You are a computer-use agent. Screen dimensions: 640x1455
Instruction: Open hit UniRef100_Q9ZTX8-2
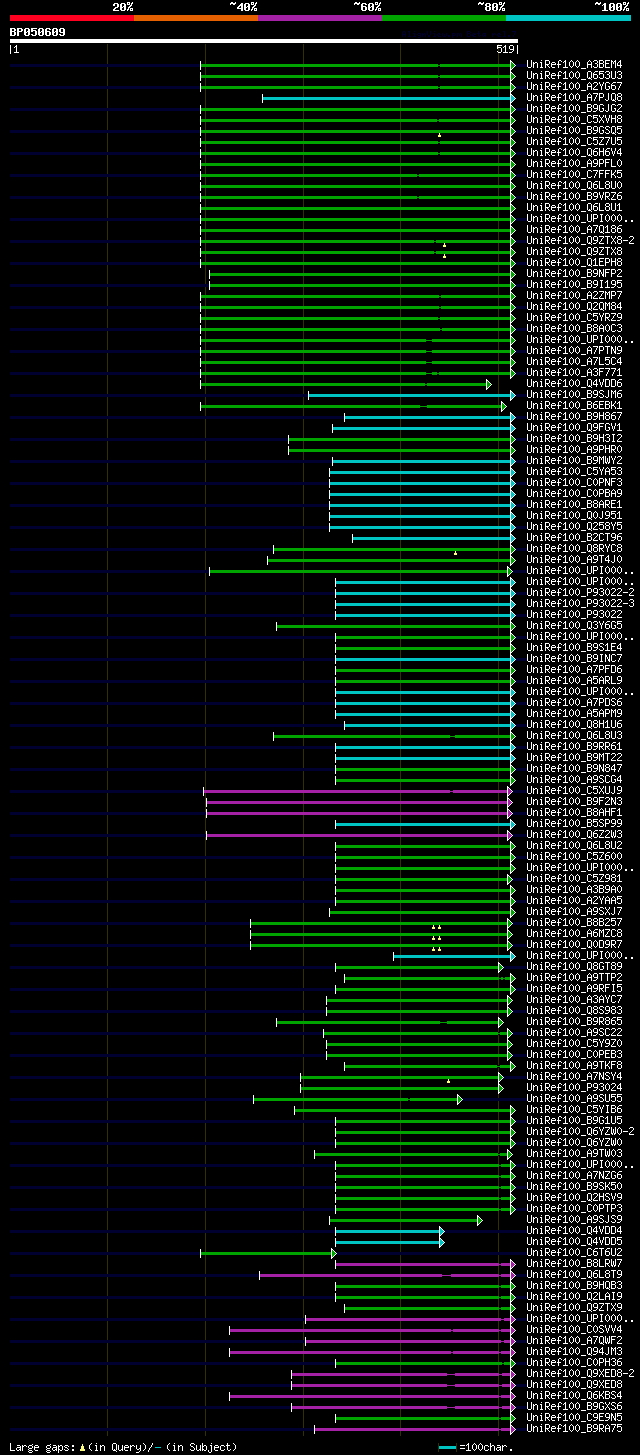point(580,241)
